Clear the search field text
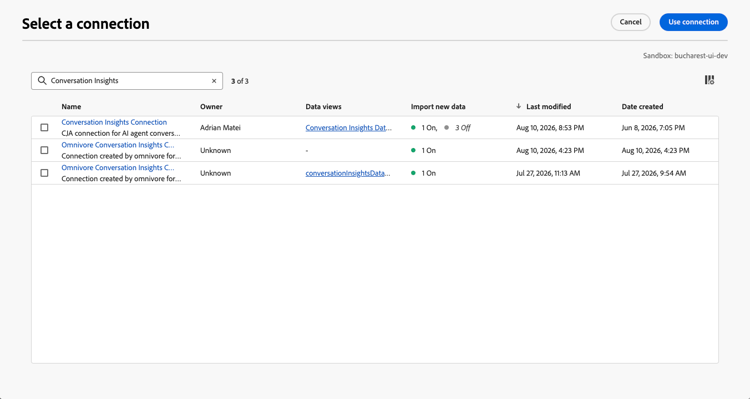Image resolution: width=750 pixels, height=399 pixels. tap(214, 81)
